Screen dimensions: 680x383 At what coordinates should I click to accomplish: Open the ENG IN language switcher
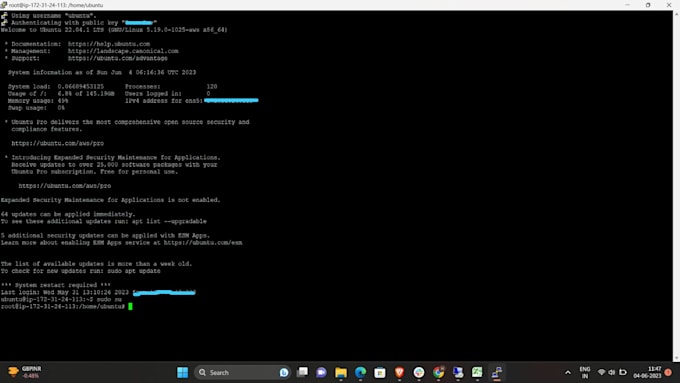pos(585,372)
